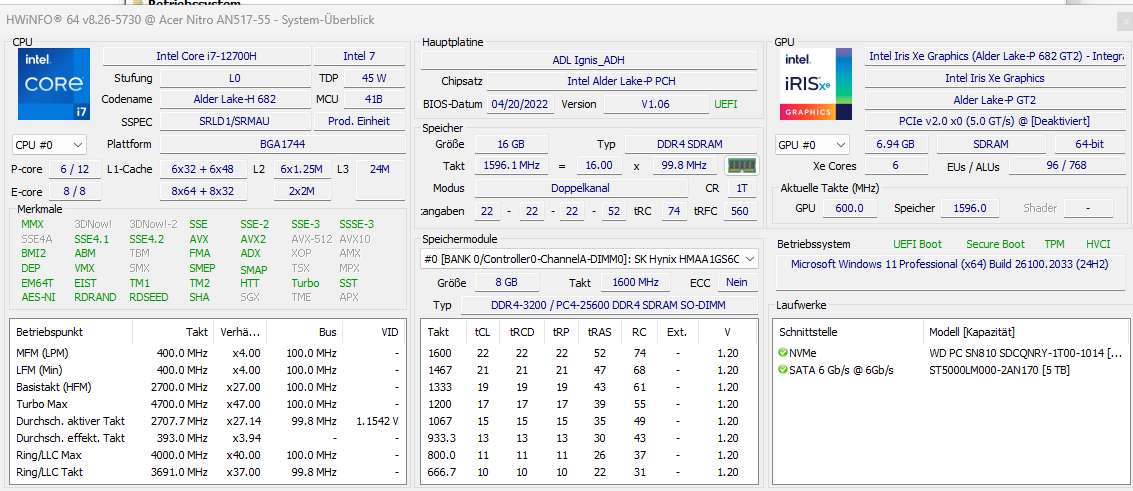
Task: Click the BIOS version V1.06 field
Action: tap(655, 104)
